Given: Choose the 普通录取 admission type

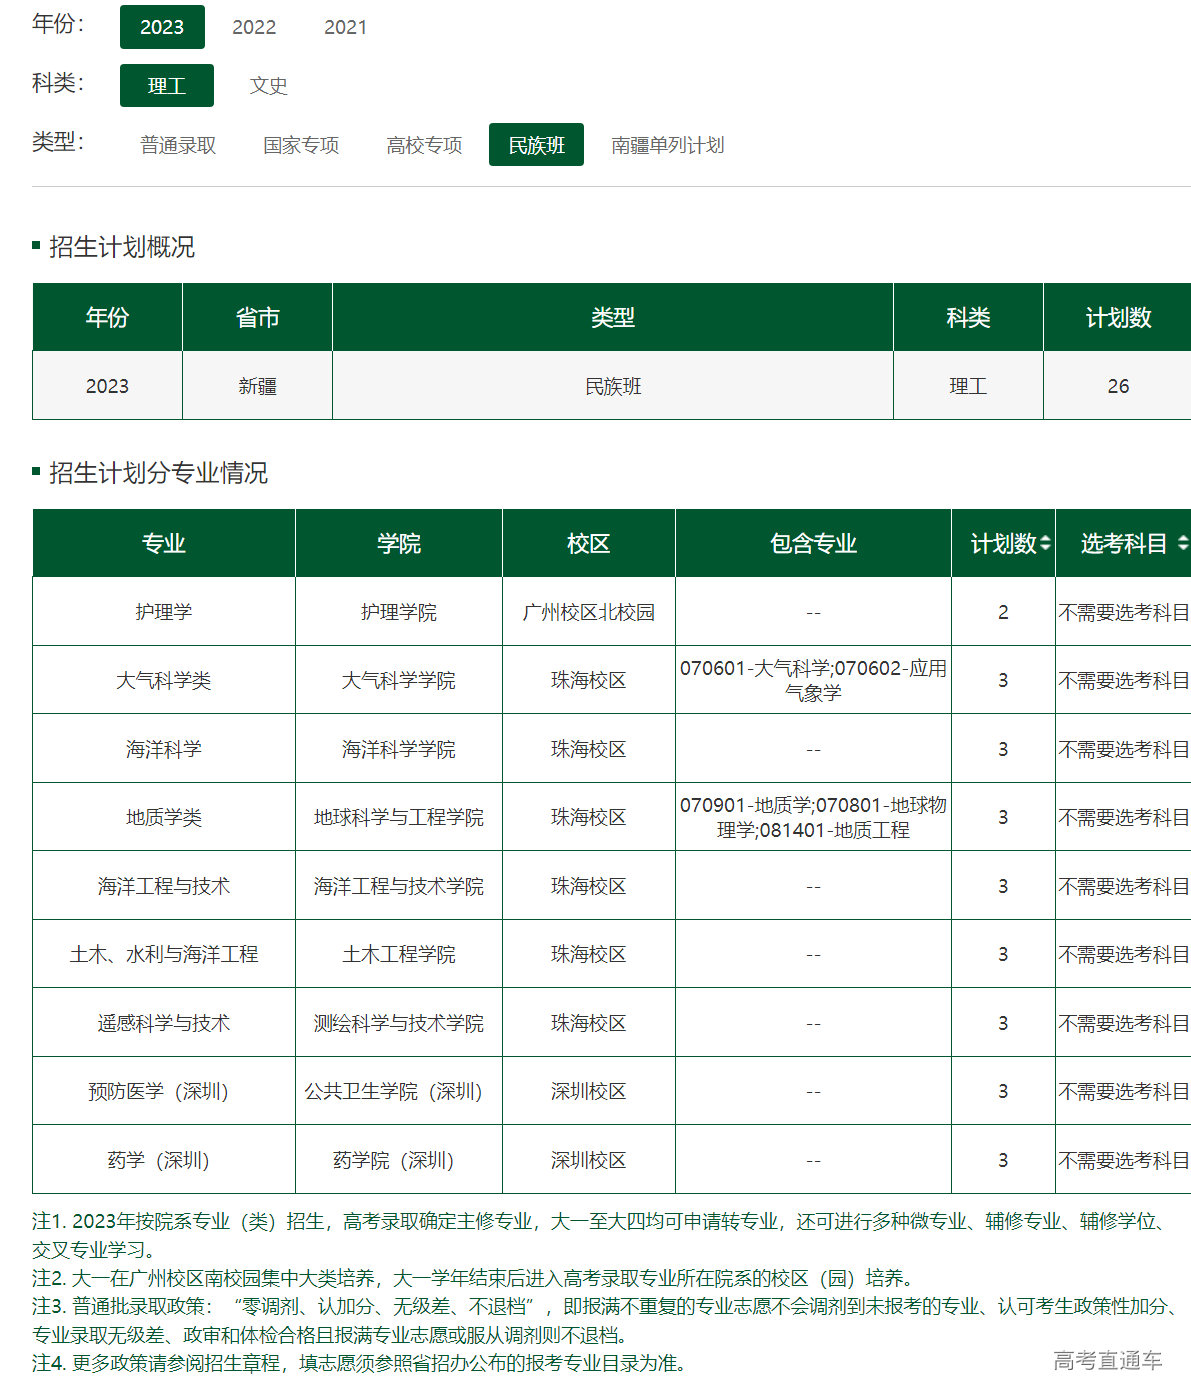Looking at the screenshot, I should (x=178, y=145).
